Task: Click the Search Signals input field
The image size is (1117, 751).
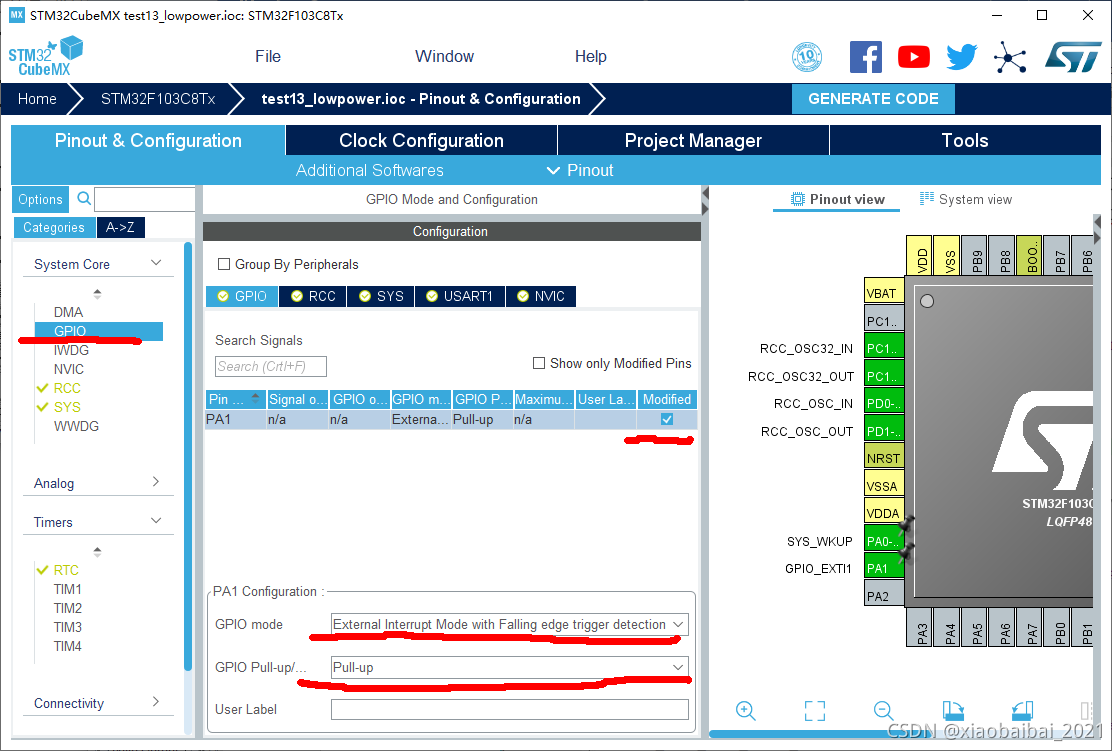Action: pyautogui.click(x=271, y=366)
